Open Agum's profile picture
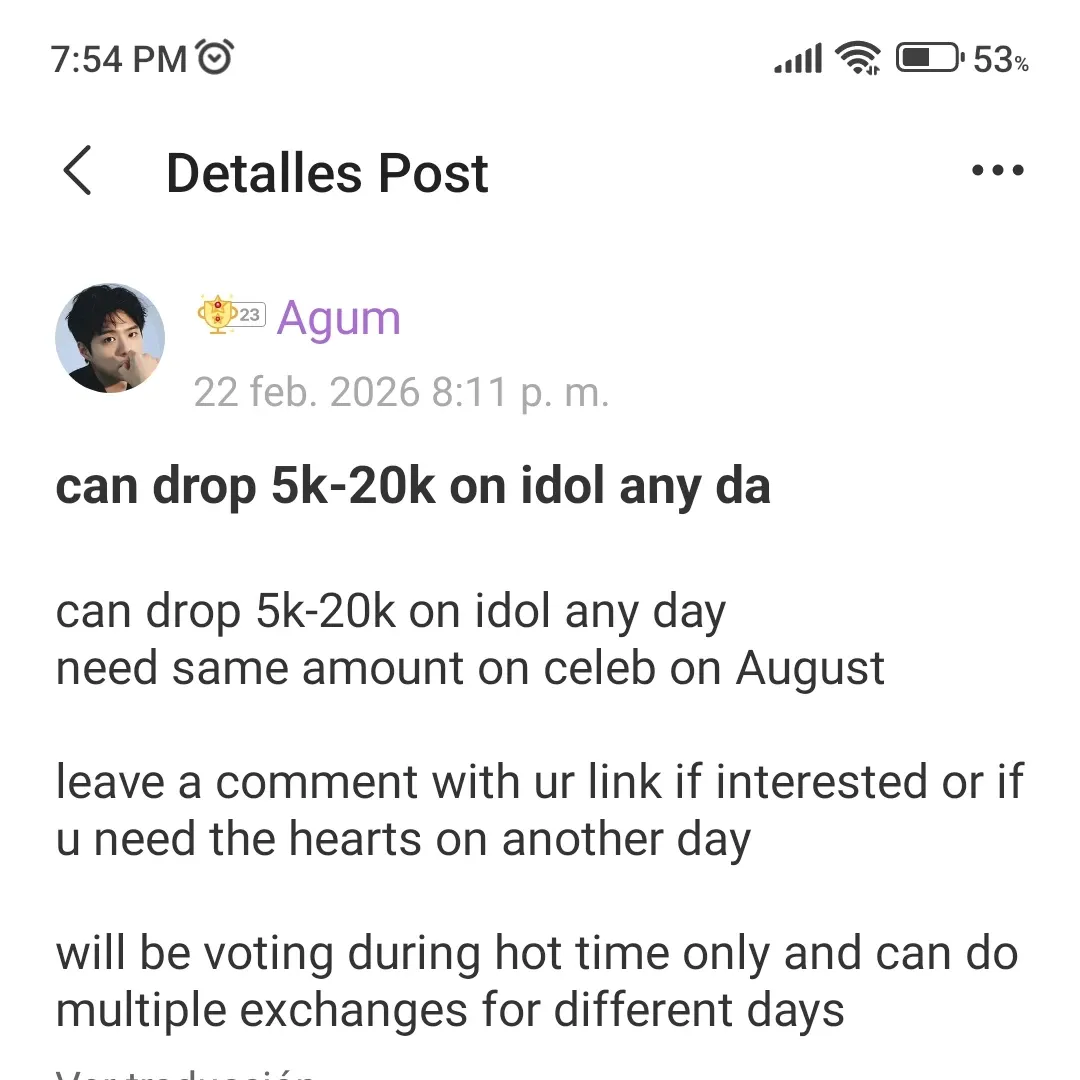 (110, 338)
